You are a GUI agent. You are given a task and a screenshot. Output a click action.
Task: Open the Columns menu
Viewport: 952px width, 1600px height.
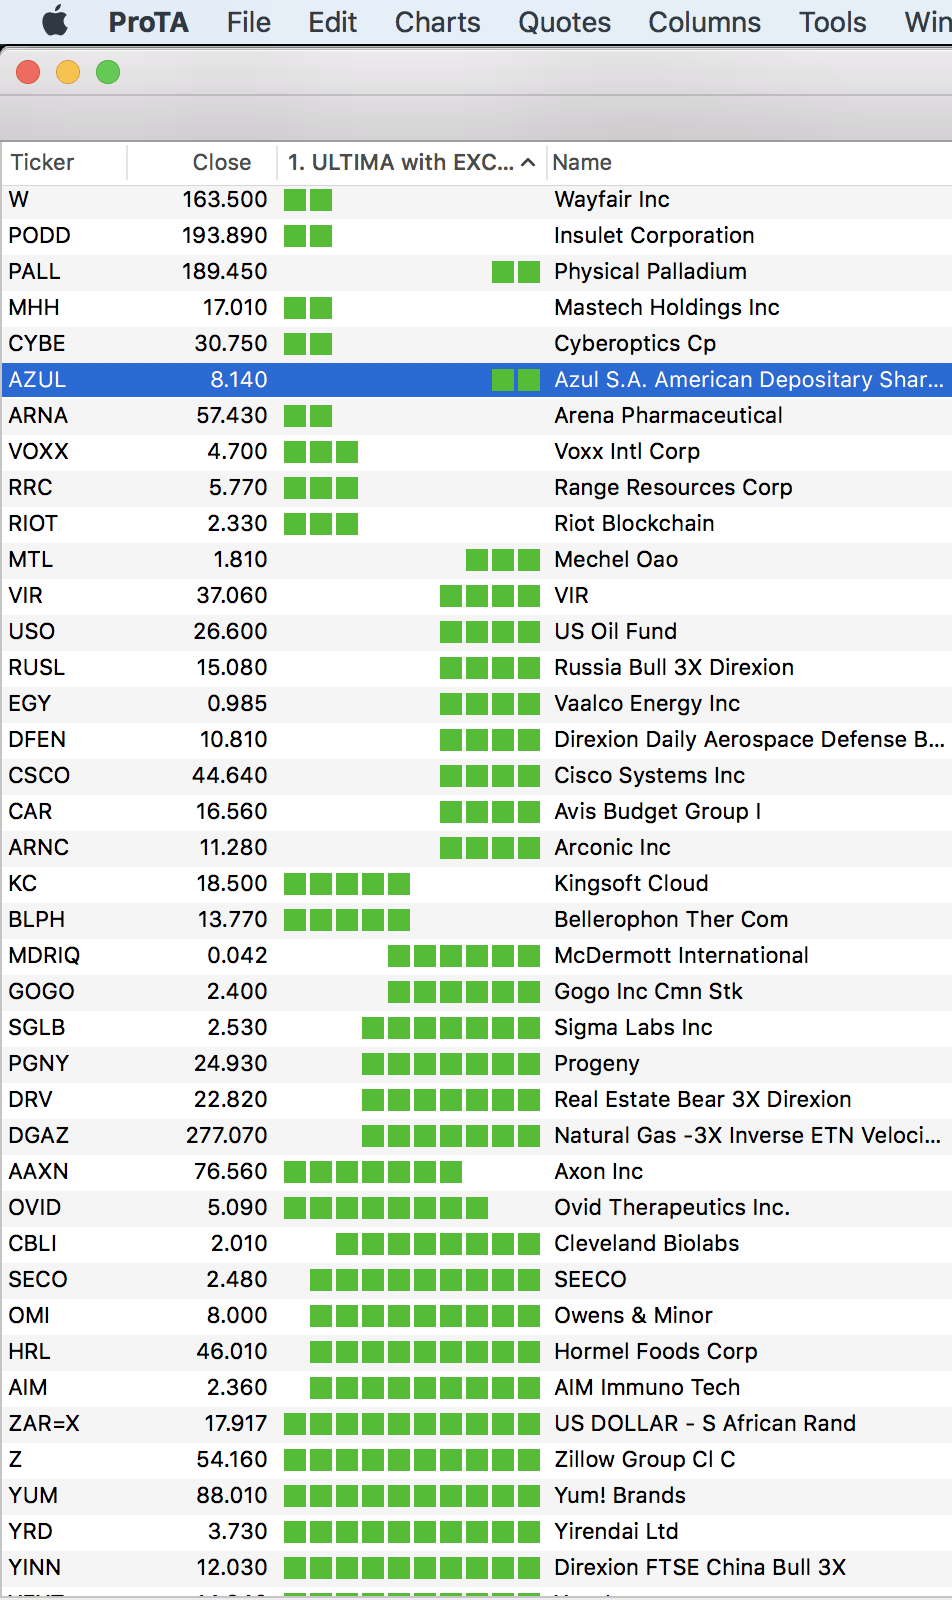tap(704, 22)
